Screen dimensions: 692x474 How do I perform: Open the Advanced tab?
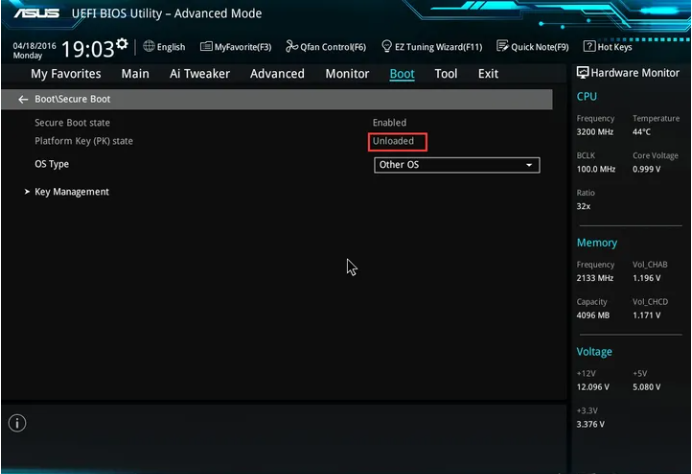[x=277, y=74]
